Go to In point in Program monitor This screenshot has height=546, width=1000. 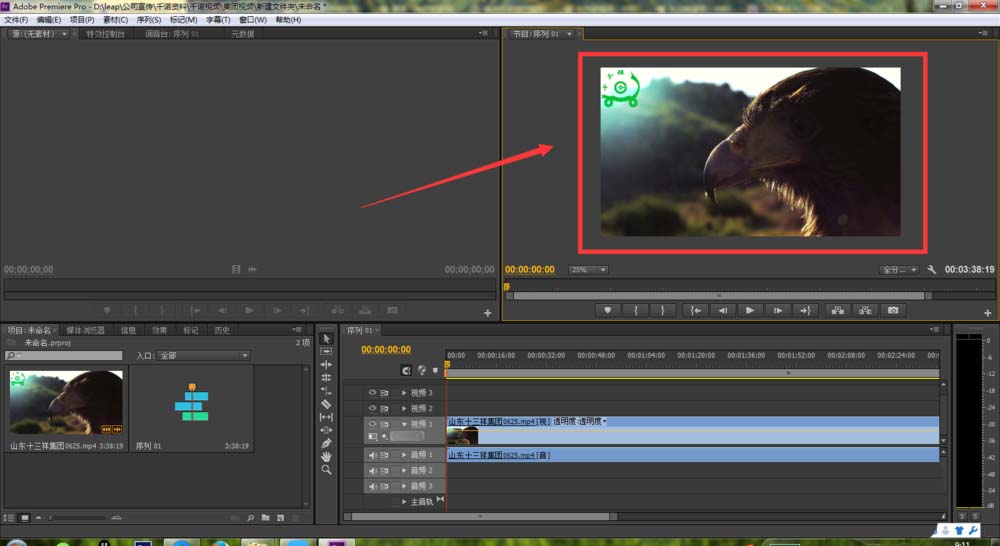click(695, 311)
